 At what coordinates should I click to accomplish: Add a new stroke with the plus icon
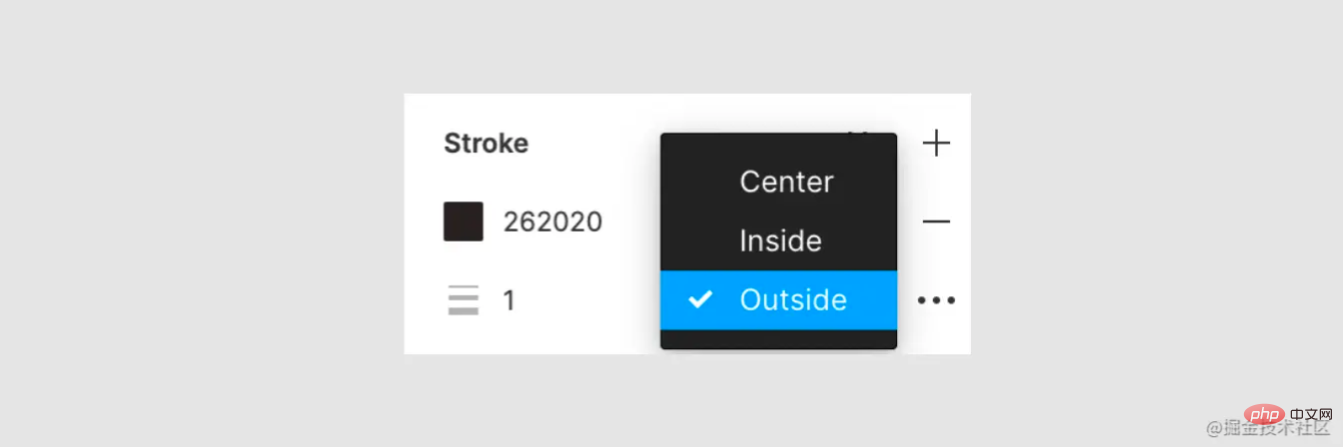point(936,144)
